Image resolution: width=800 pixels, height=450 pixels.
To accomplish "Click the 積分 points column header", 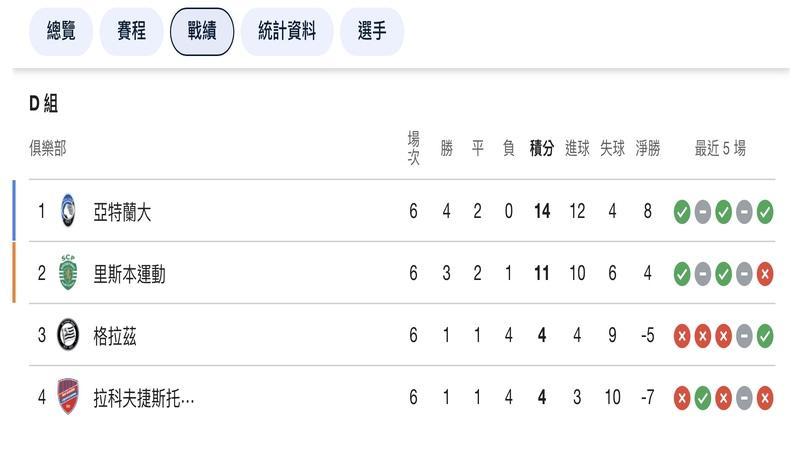I will (541, 149).
